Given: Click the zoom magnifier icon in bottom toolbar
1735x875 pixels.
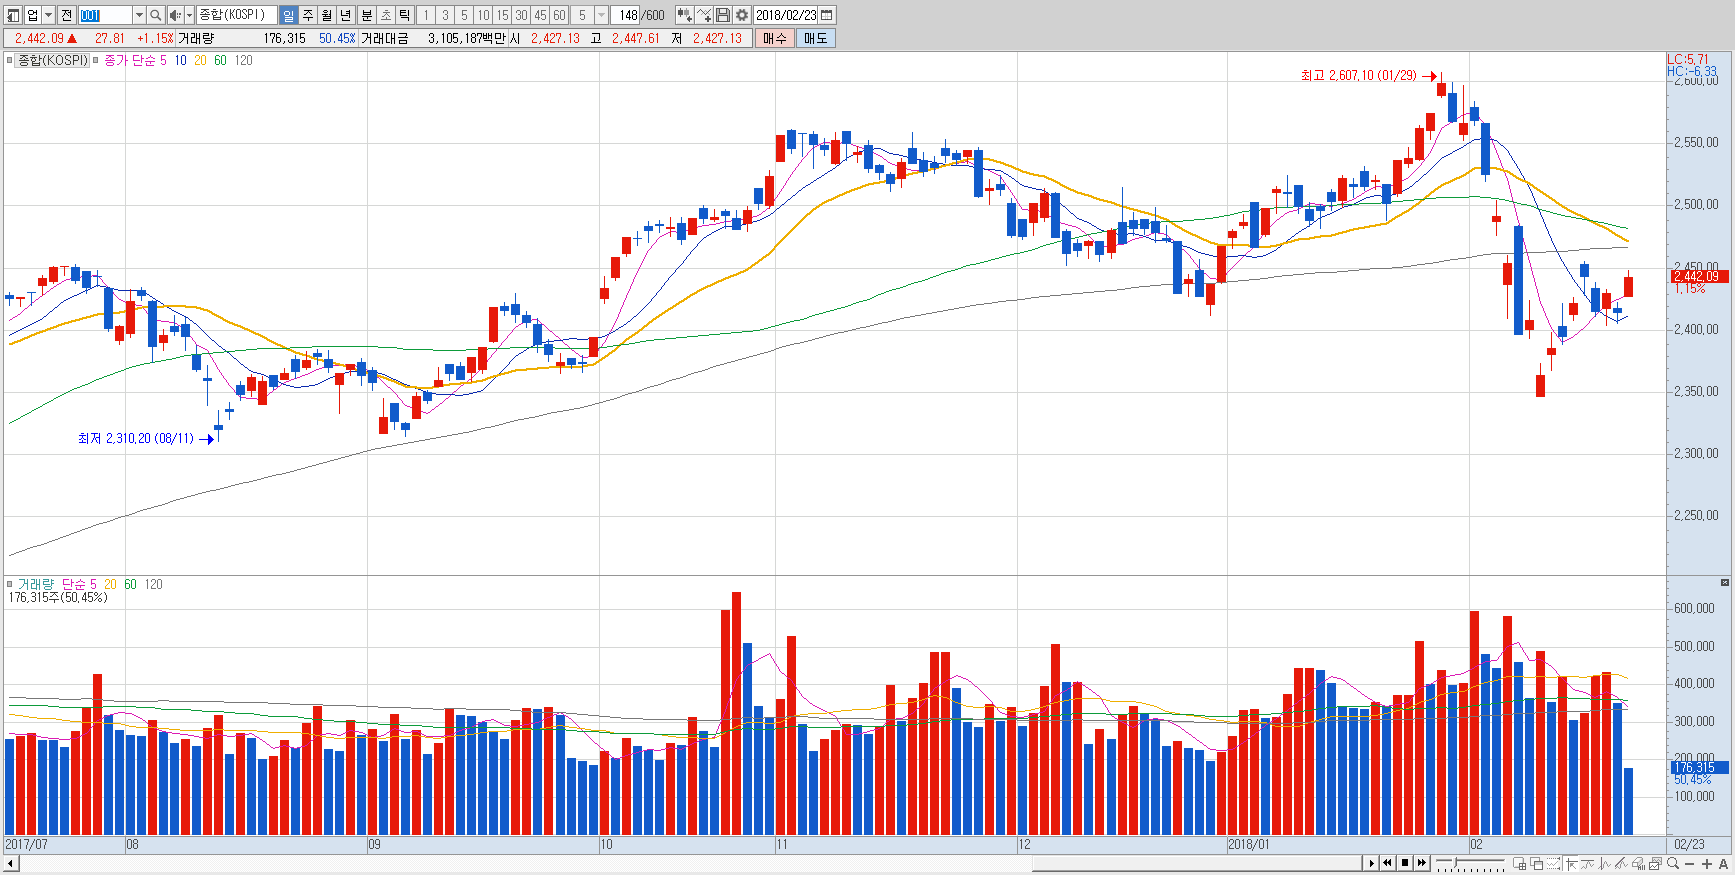Looking at the screenshot, I should click(x=1673, y=863).
